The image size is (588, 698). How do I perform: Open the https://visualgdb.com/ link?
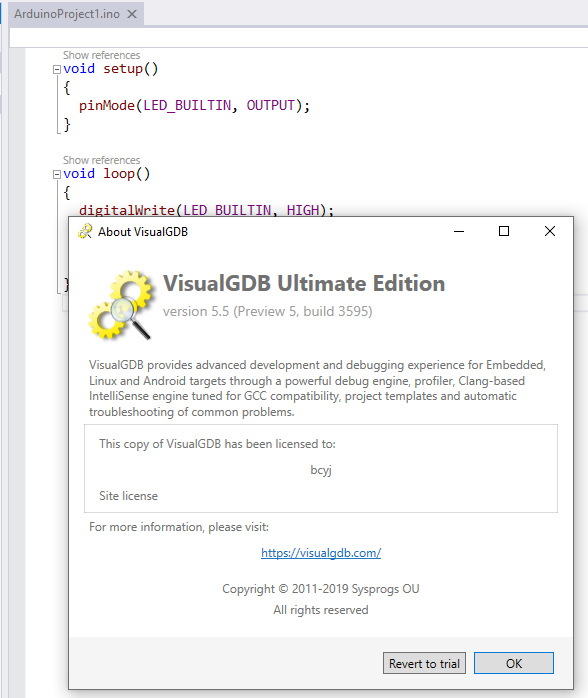(321, 553)
